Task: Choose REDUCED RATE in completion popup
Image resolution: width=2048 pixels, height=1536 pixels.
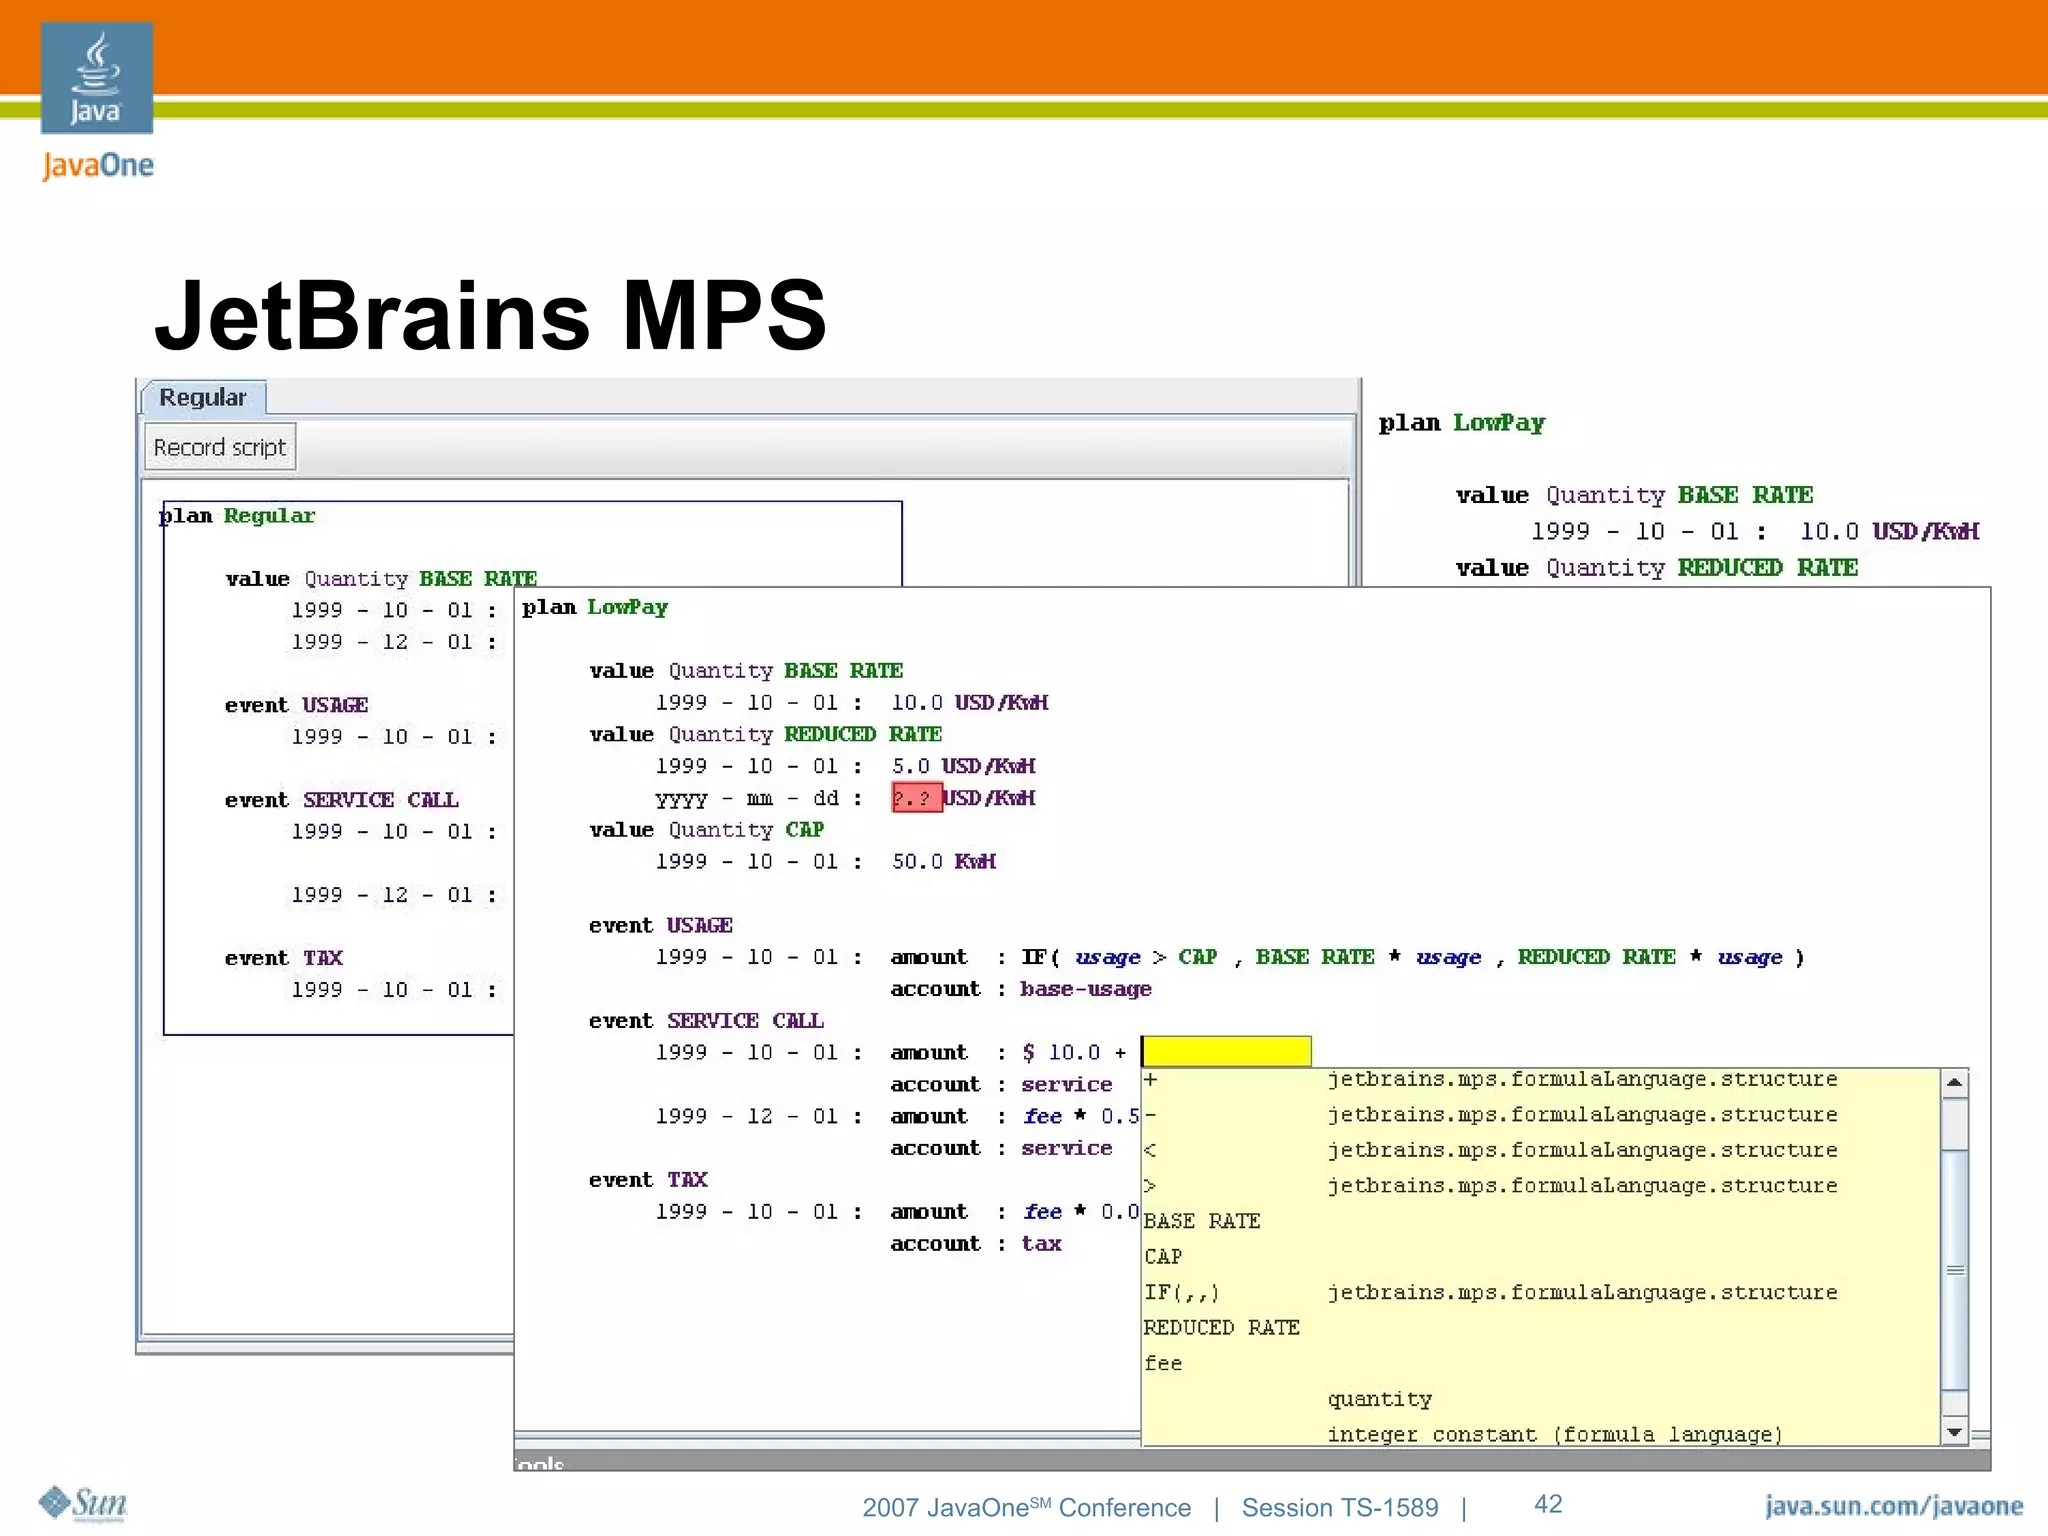Action: 1540,1328
